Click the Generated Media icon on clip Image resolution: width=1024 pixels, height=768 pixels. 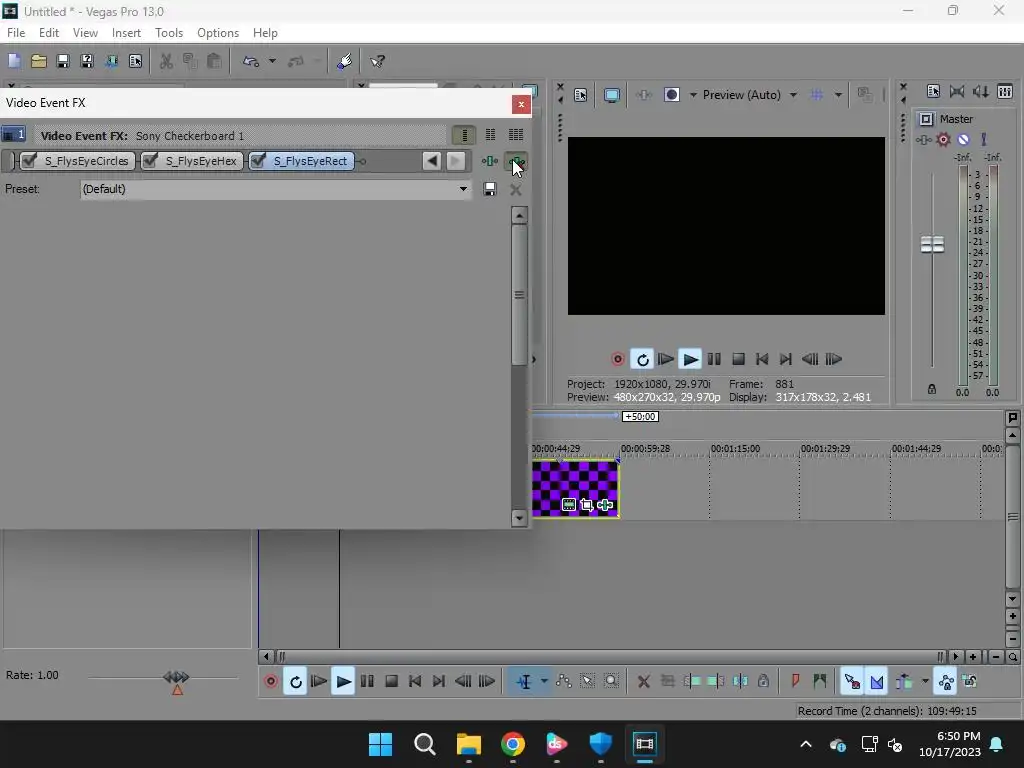point(568,505)
